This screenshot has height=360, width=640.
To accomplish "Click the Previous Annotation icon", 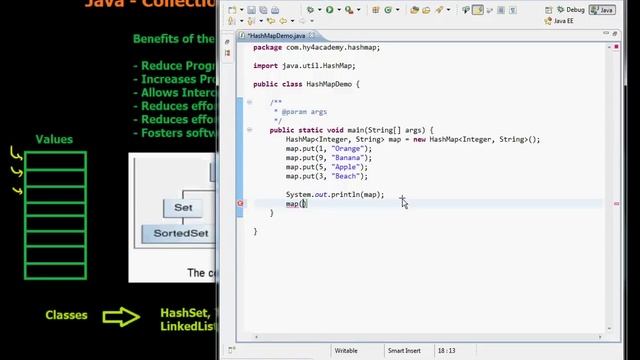I will tap(251, 21).
